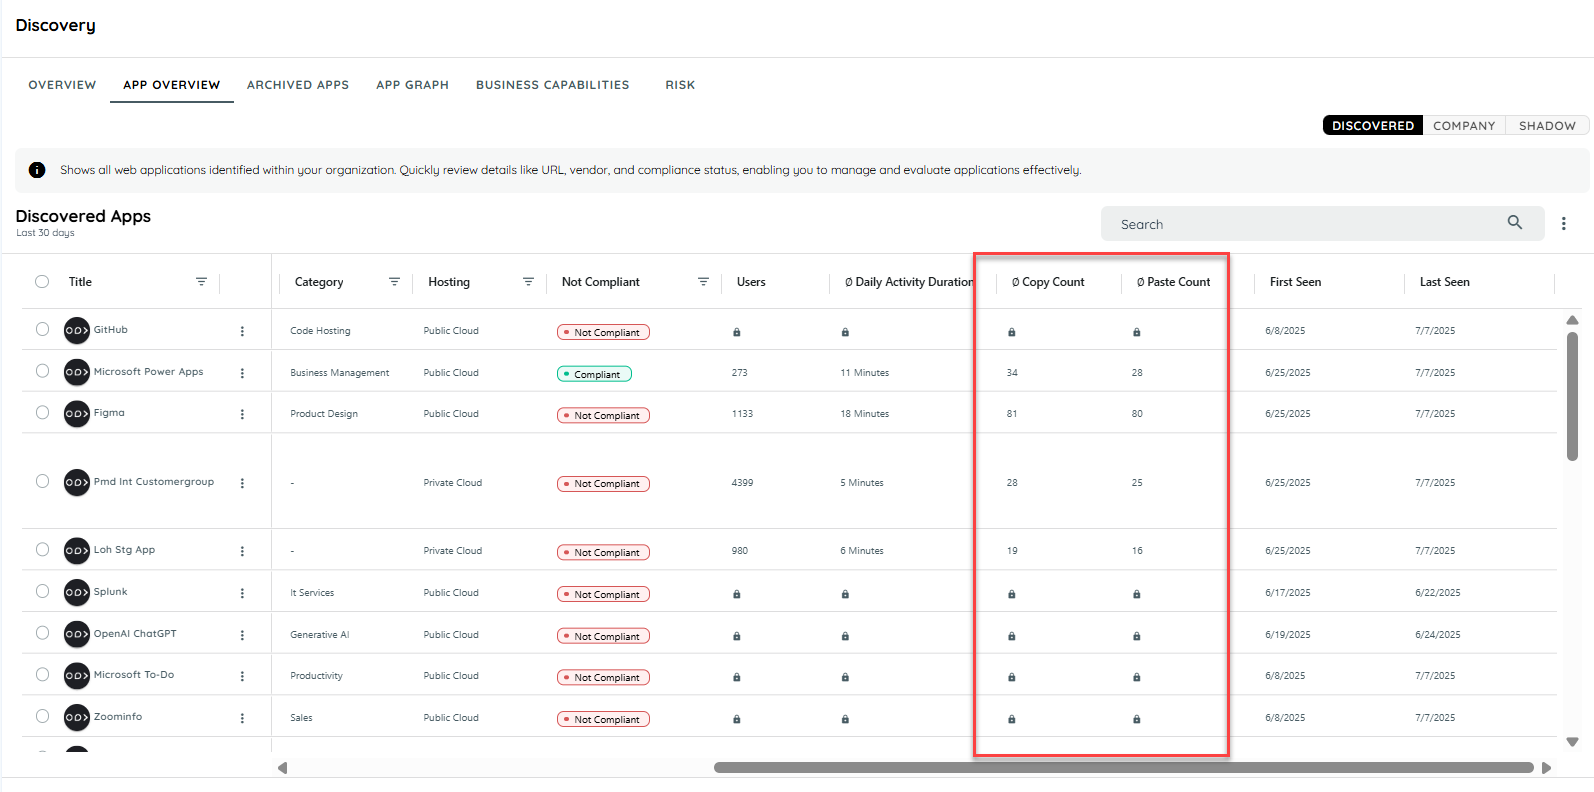Screen dimensions: 1594x792
Task: Open the row menu for OpenAI ChatGPT
Action: click(x=242, y=635)
